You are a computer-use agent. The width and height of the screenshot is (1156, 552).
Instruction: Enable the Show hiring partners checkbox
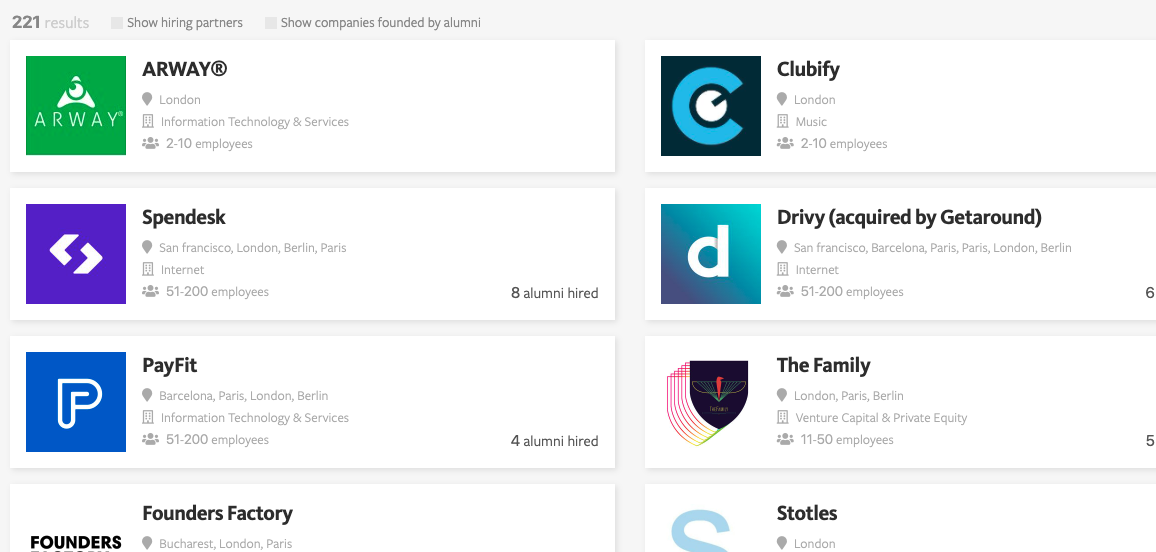[x=116, y=23]
